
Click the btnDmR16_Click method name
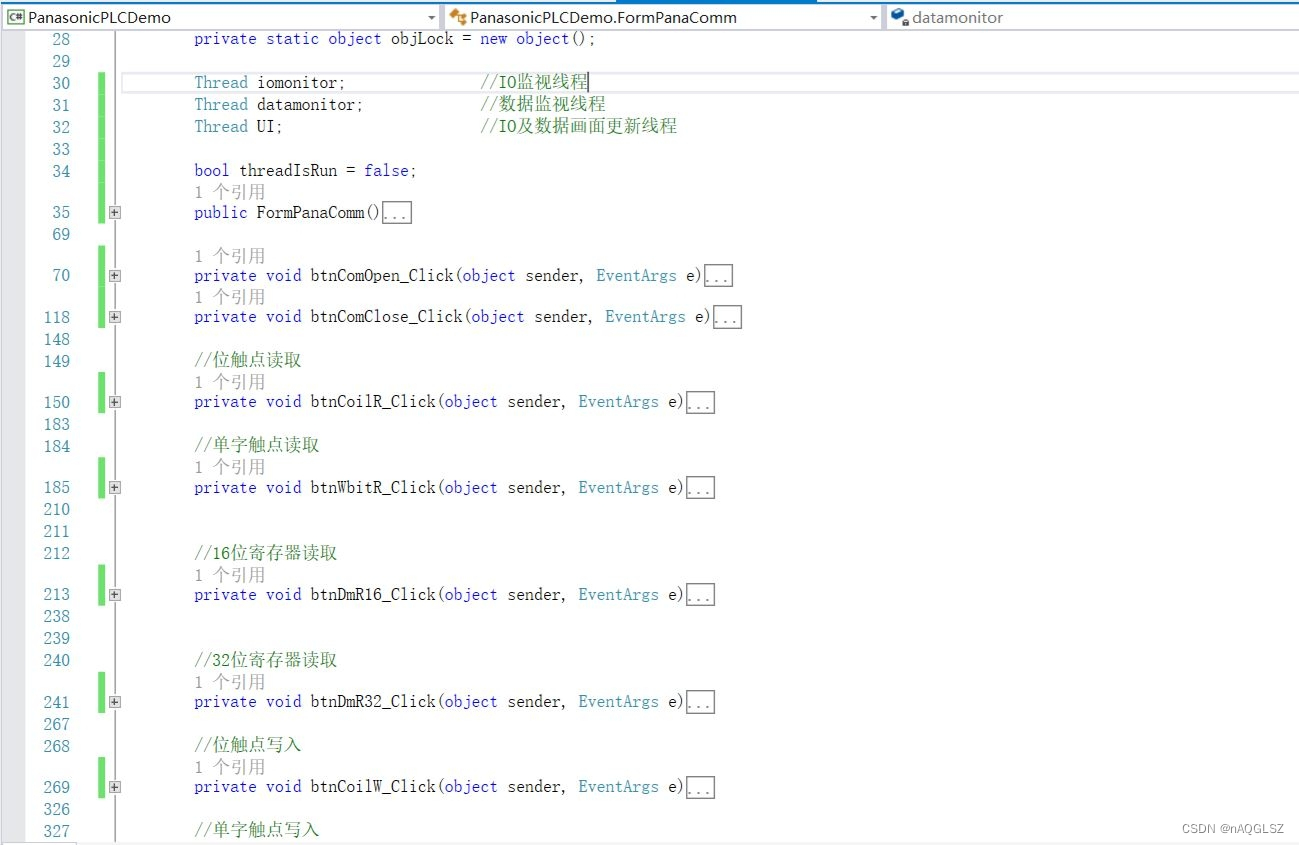374,595
